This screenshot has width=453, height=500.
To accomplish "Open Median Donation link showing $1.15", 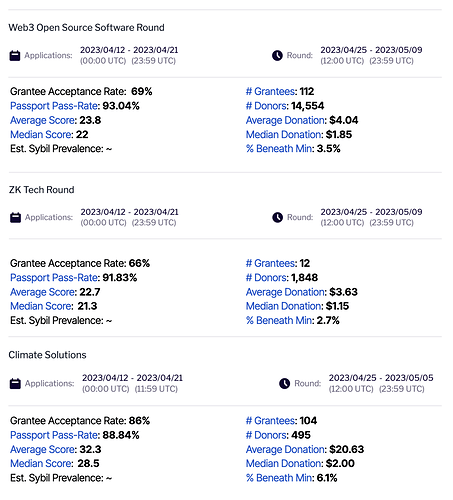I will click(x=284, y=306).
